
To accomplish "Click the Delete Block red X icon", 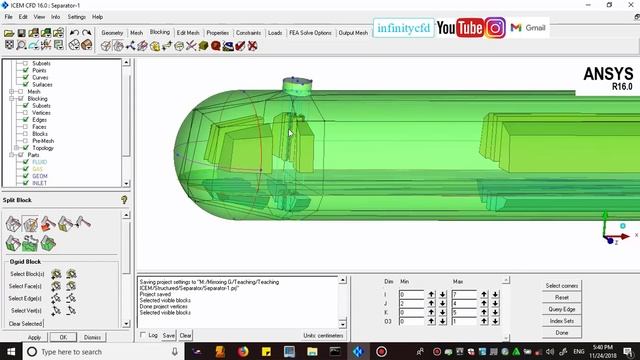I will [253, 46].
